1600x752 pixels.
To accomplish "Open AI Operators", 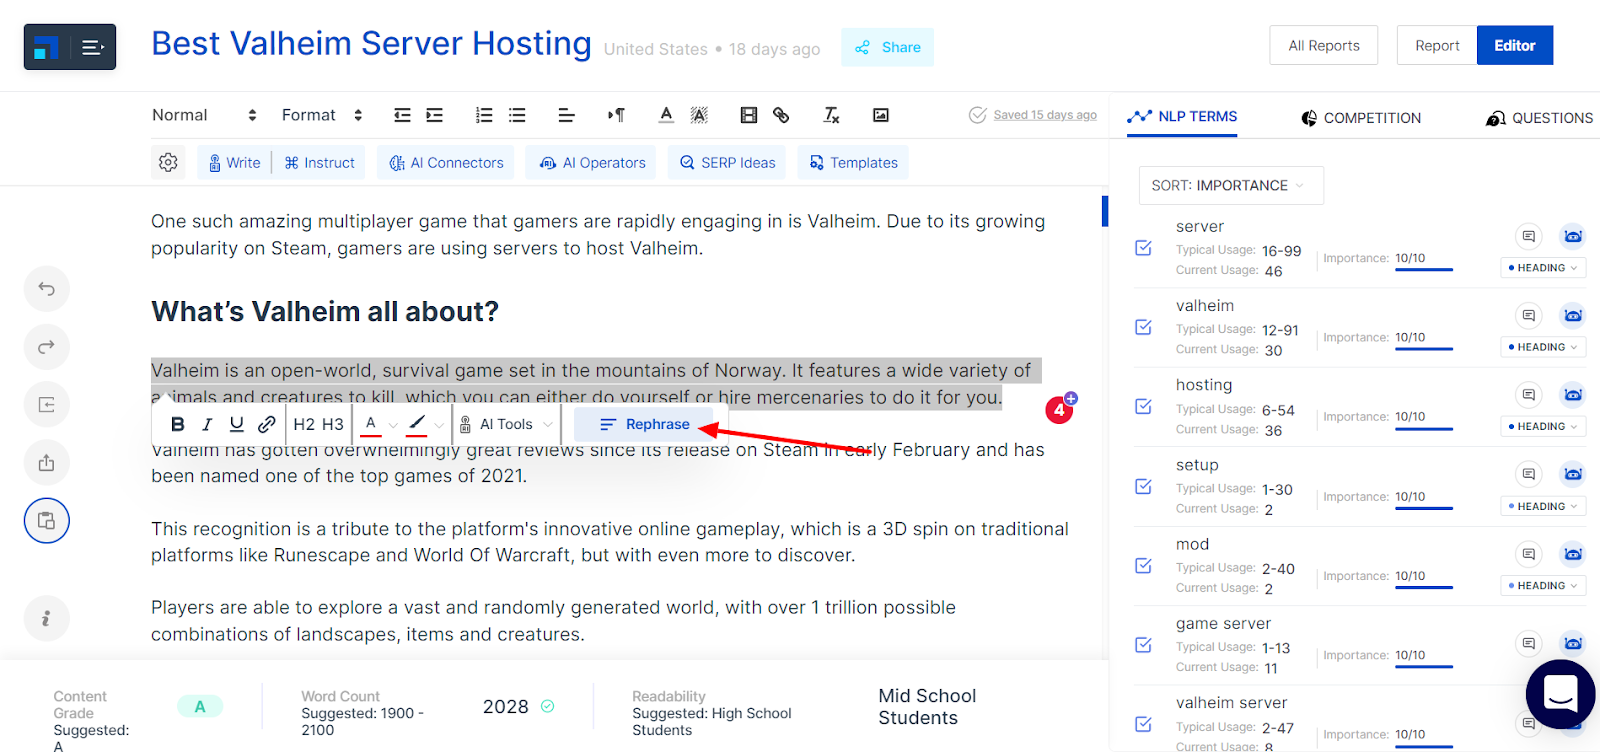I will coord(591,162).
